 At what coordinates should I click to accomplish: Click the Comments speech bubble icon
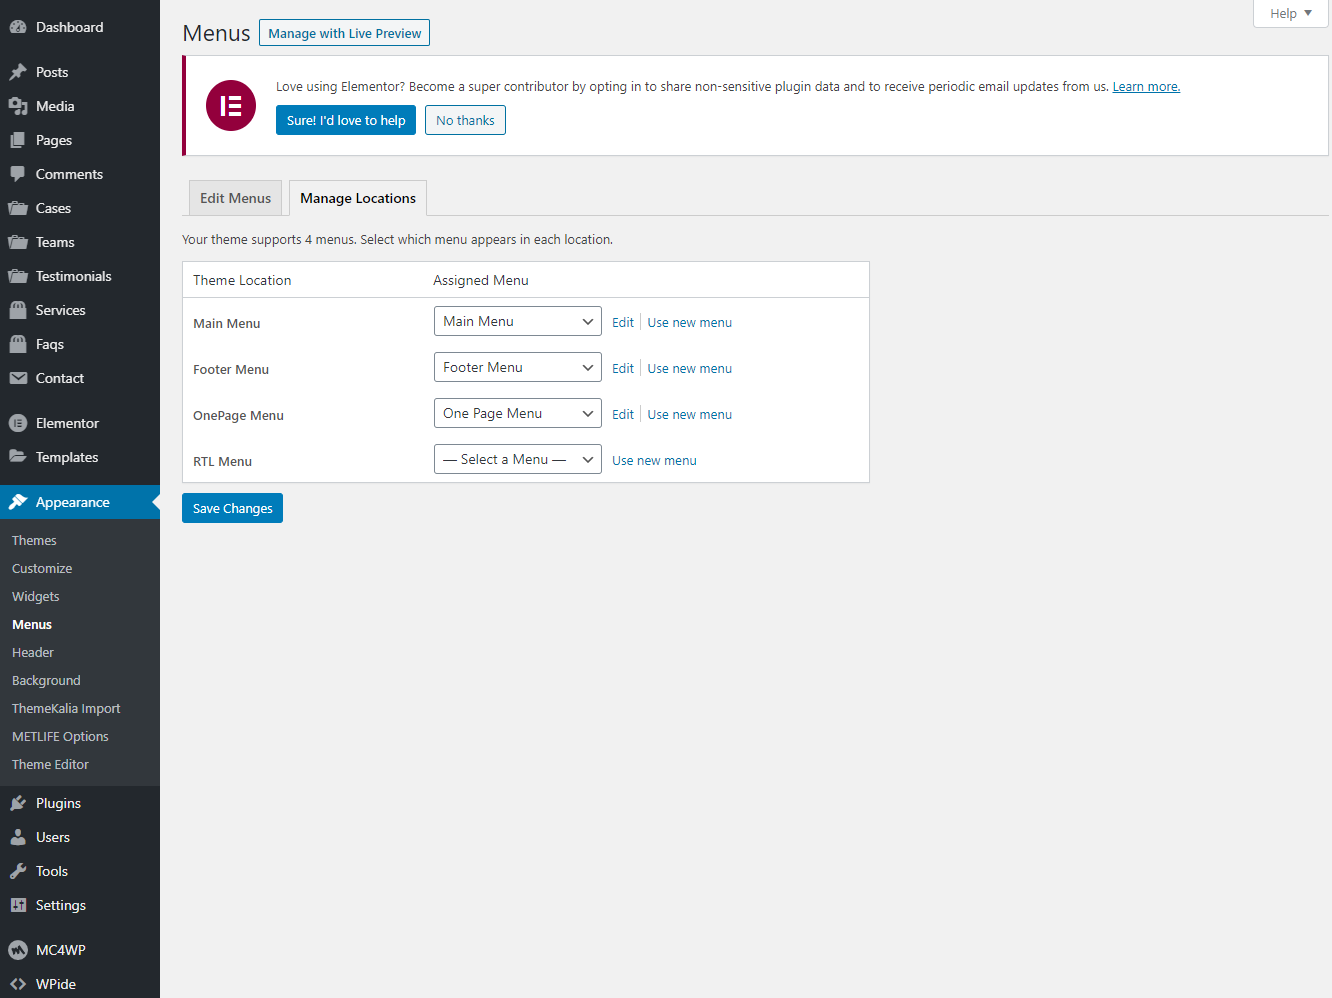pos(18,174)
